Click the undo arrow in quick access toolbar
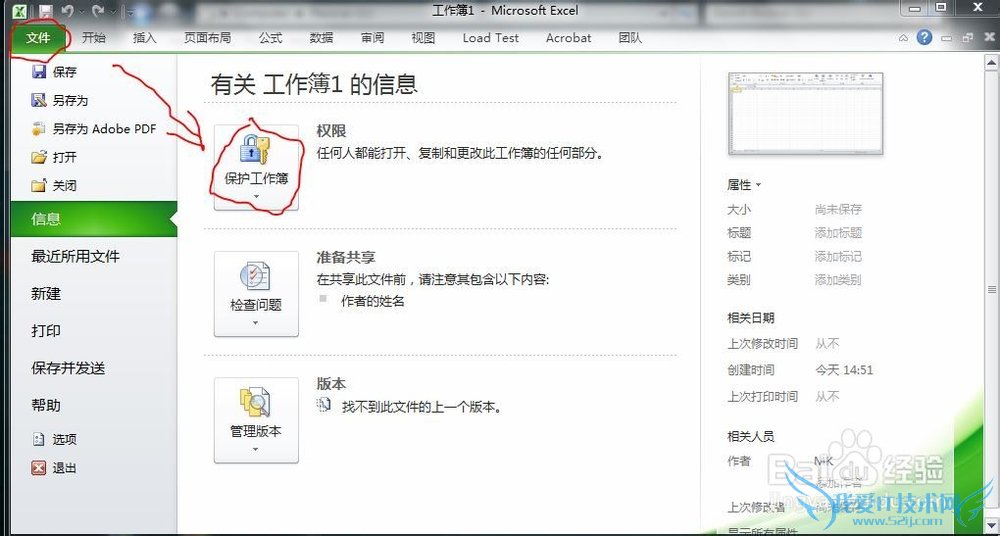1000x536 pixels. click(x=68, y=11)
